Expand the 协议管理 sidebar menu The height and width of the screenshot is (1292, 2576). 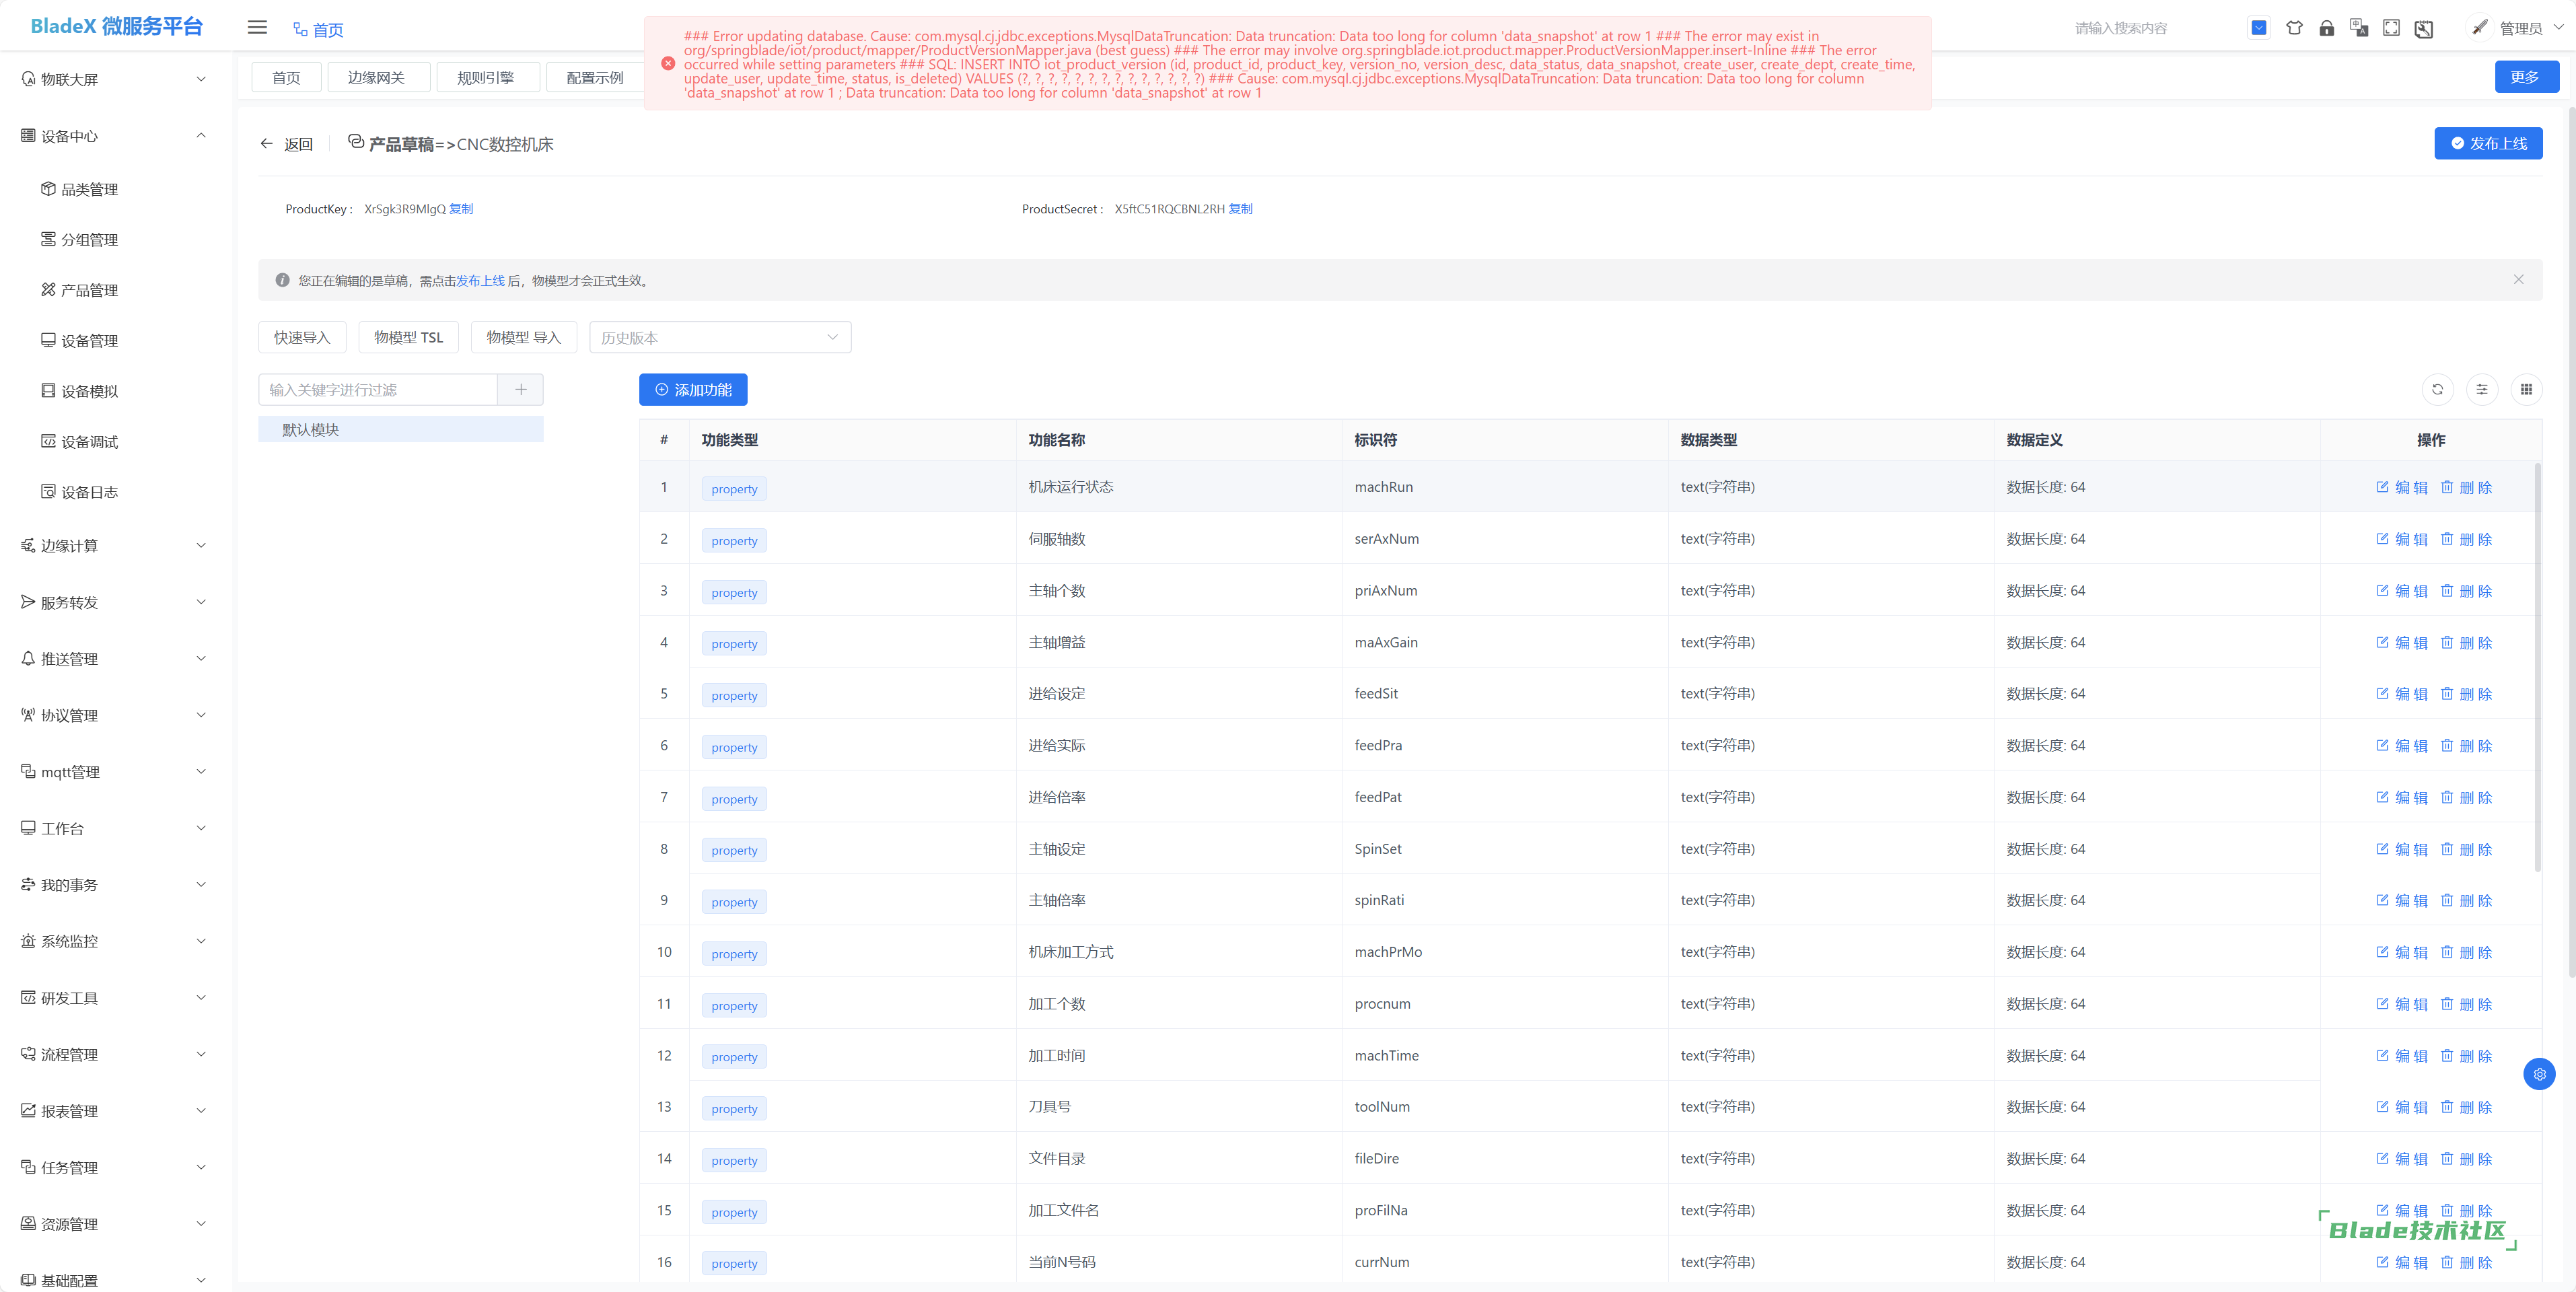[x=115, y=715]
